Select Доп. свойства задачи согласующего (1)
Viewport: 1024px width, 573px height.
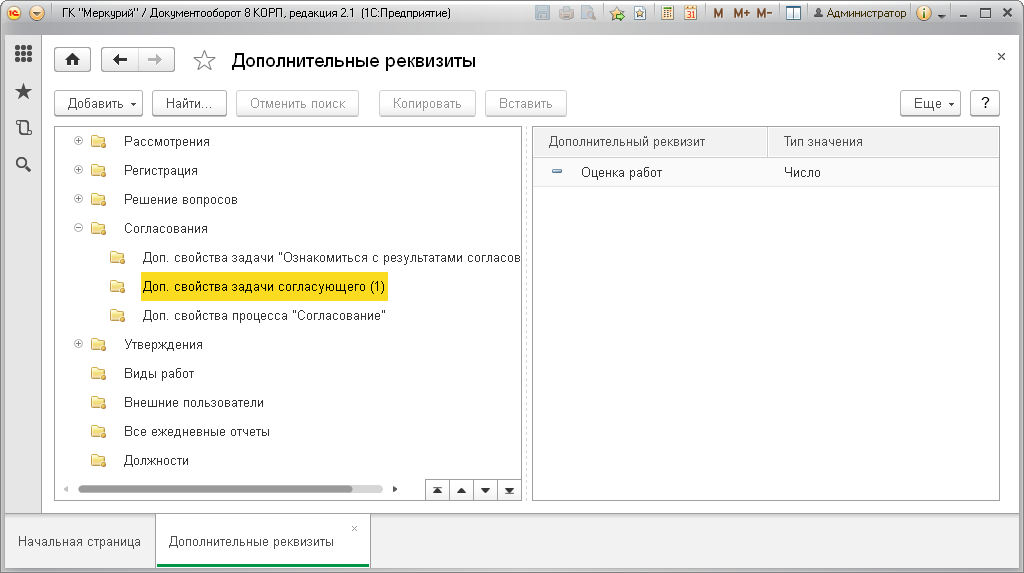tap(264, 287)
